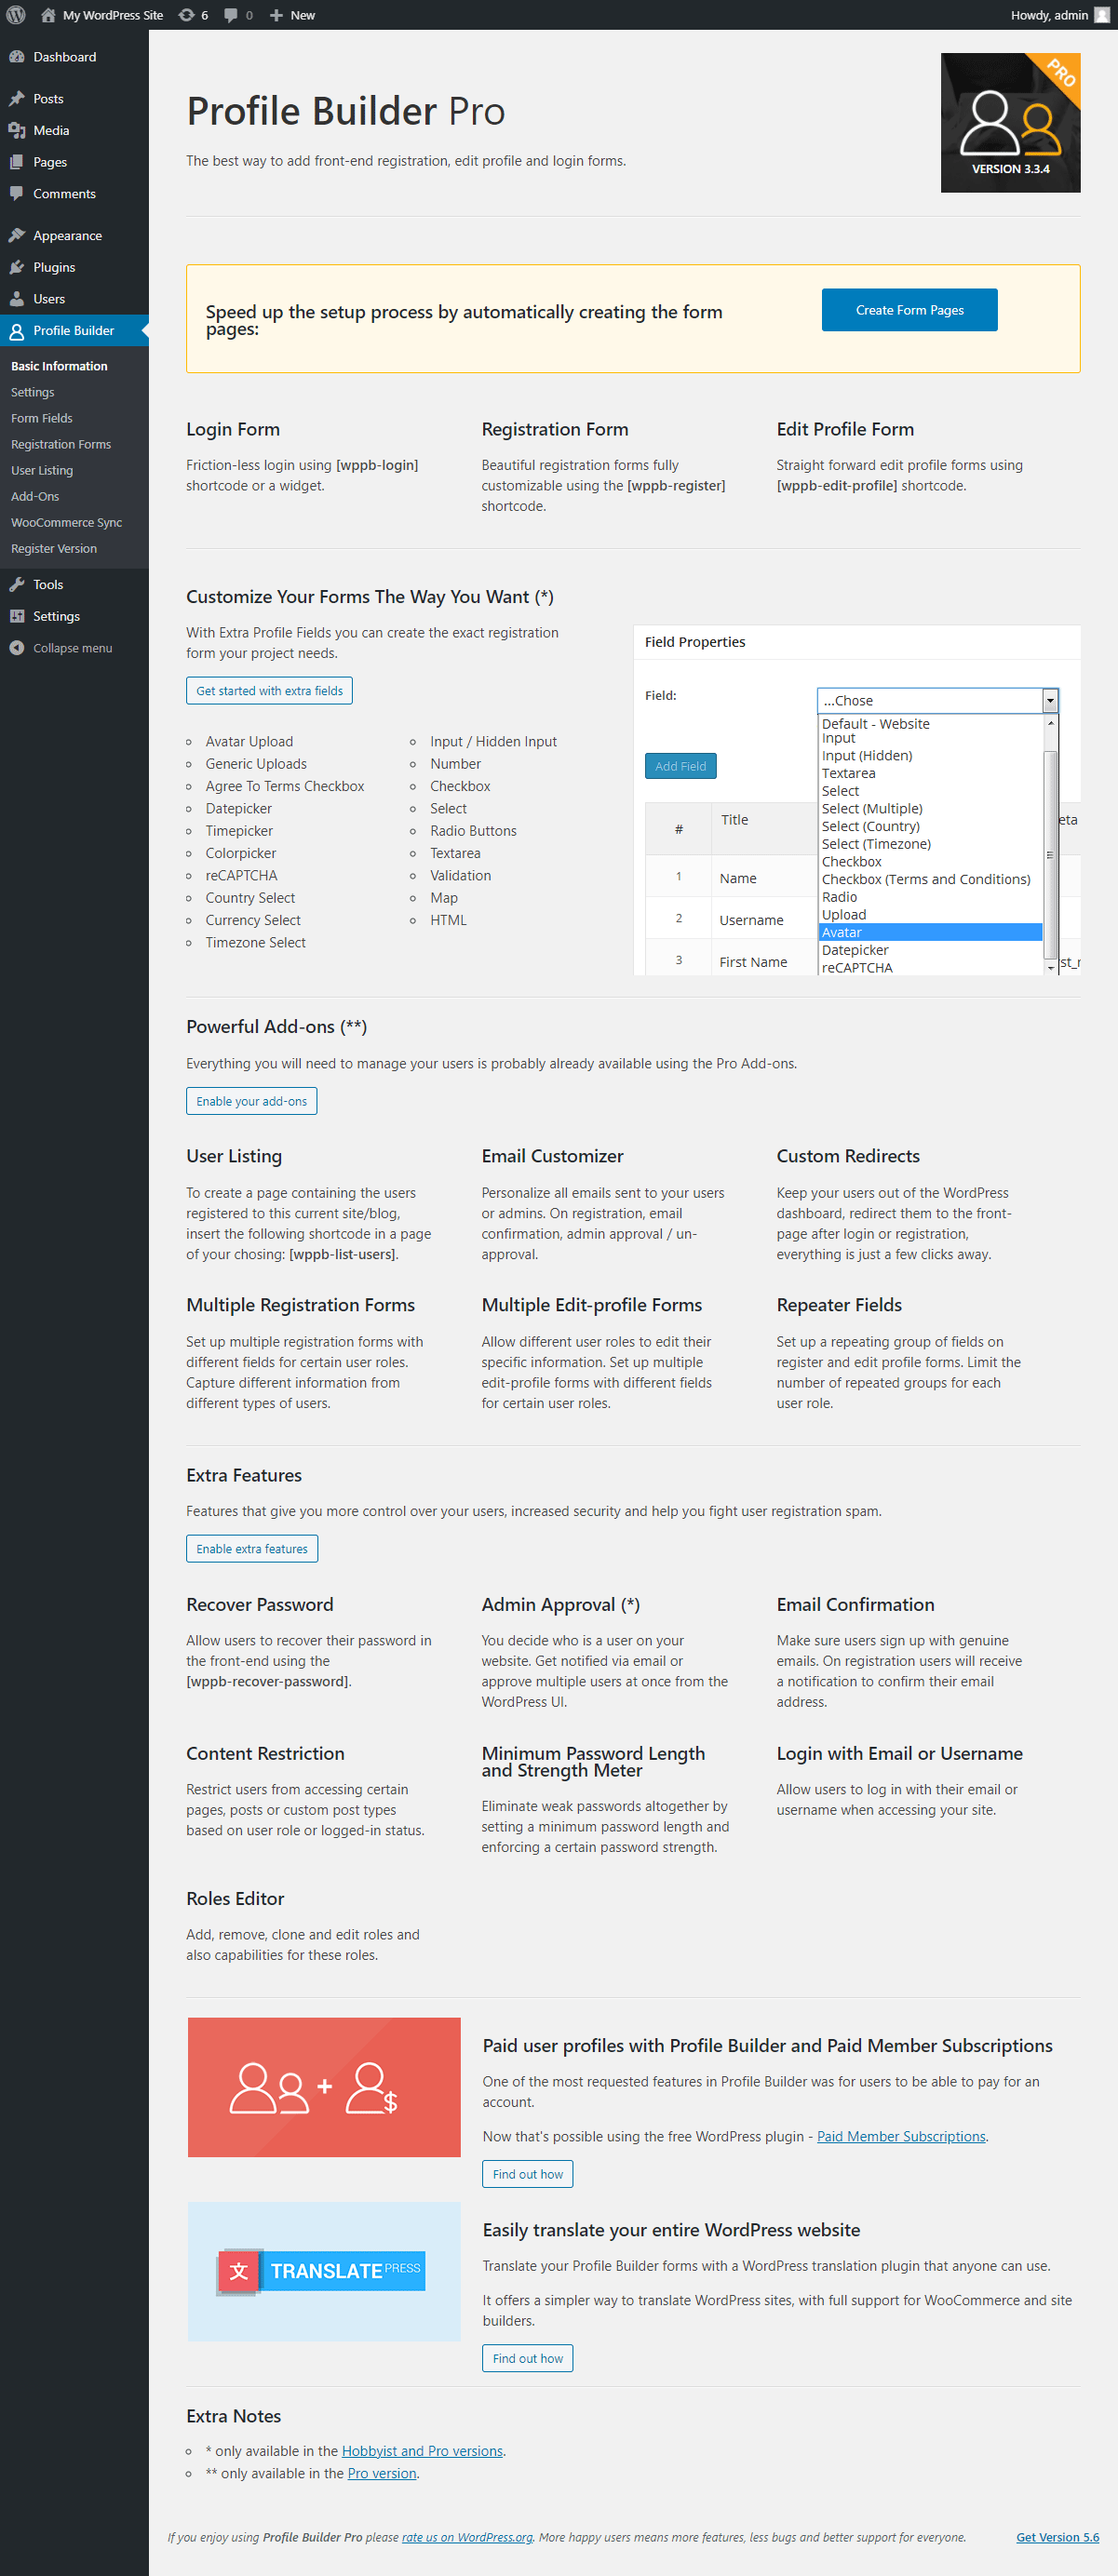Click the home icon beside My WordPress Site

[48, 15]
